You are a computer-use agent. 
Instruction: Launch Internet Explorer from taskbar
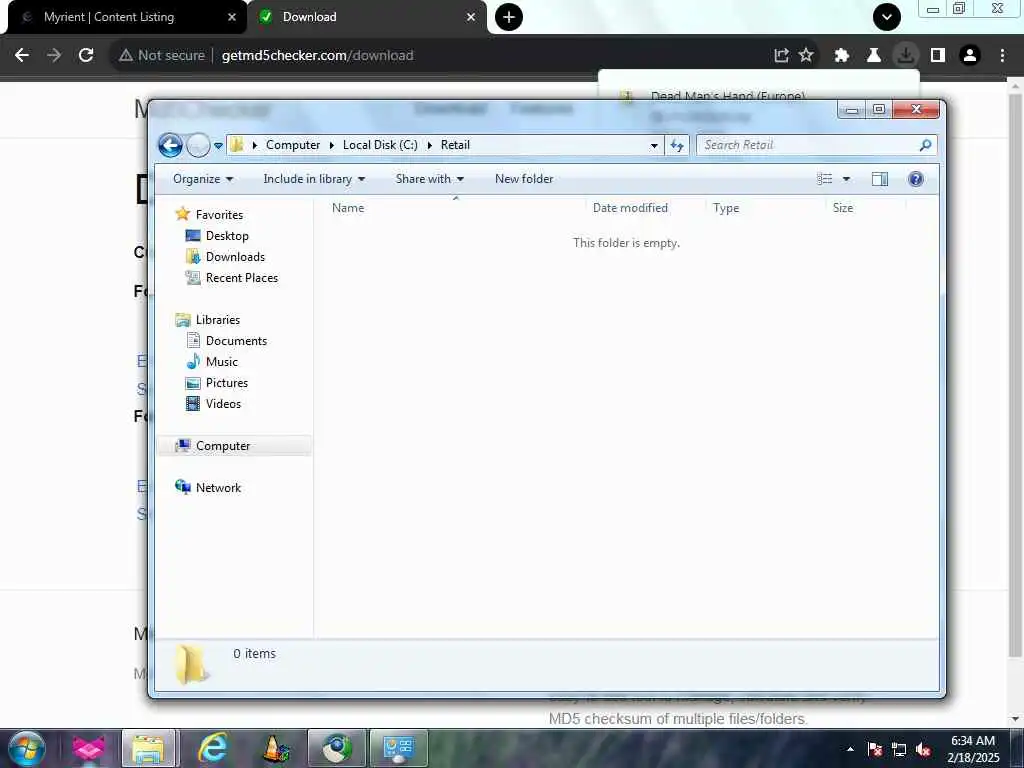pos(213,748)
